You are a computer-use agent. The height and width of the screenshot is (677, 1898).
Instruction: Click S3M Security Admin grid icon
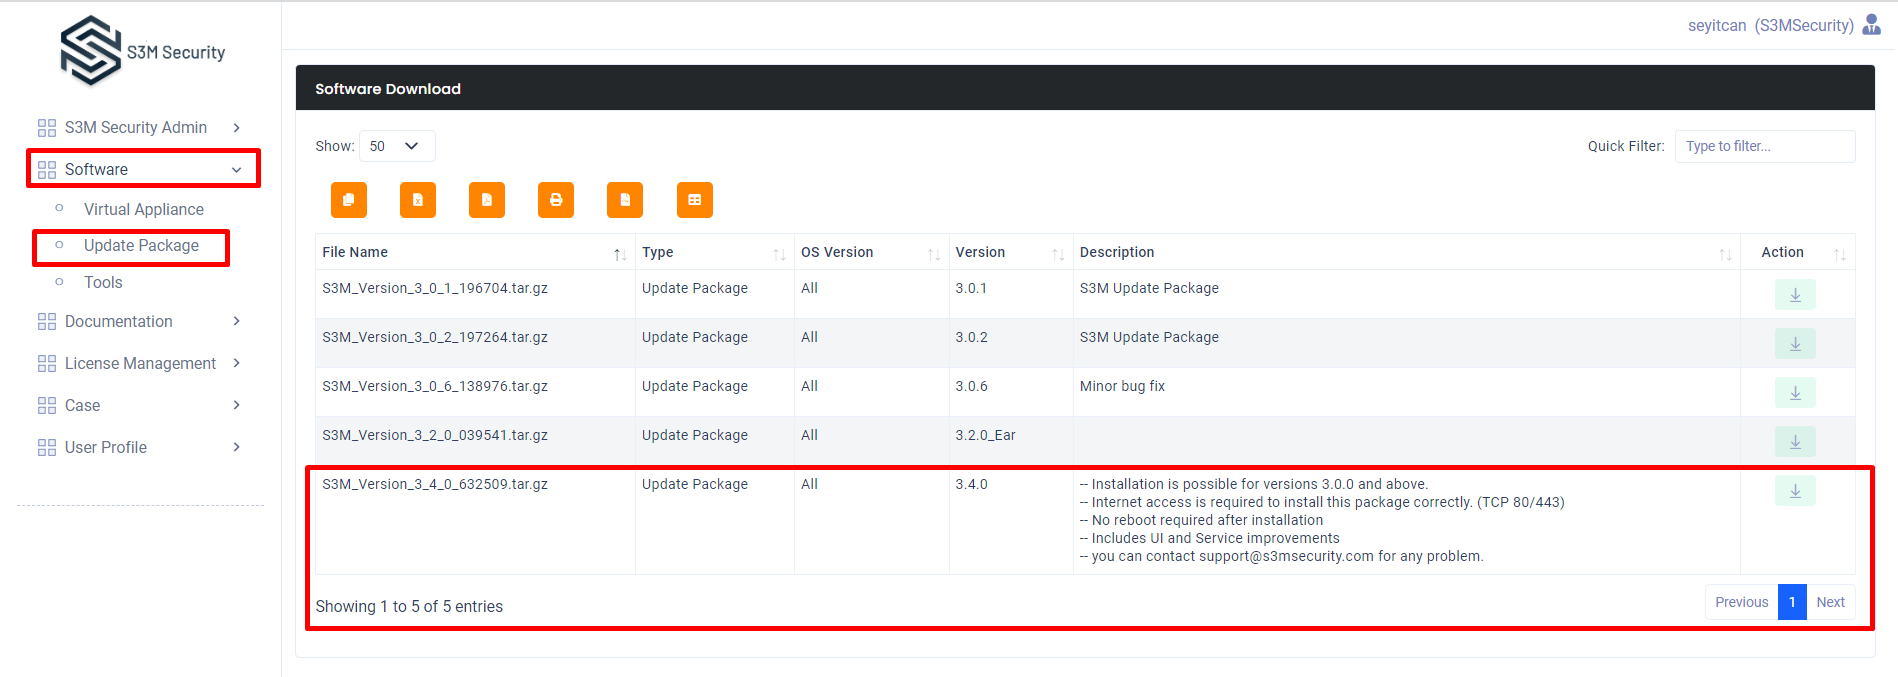coord(47,128)
